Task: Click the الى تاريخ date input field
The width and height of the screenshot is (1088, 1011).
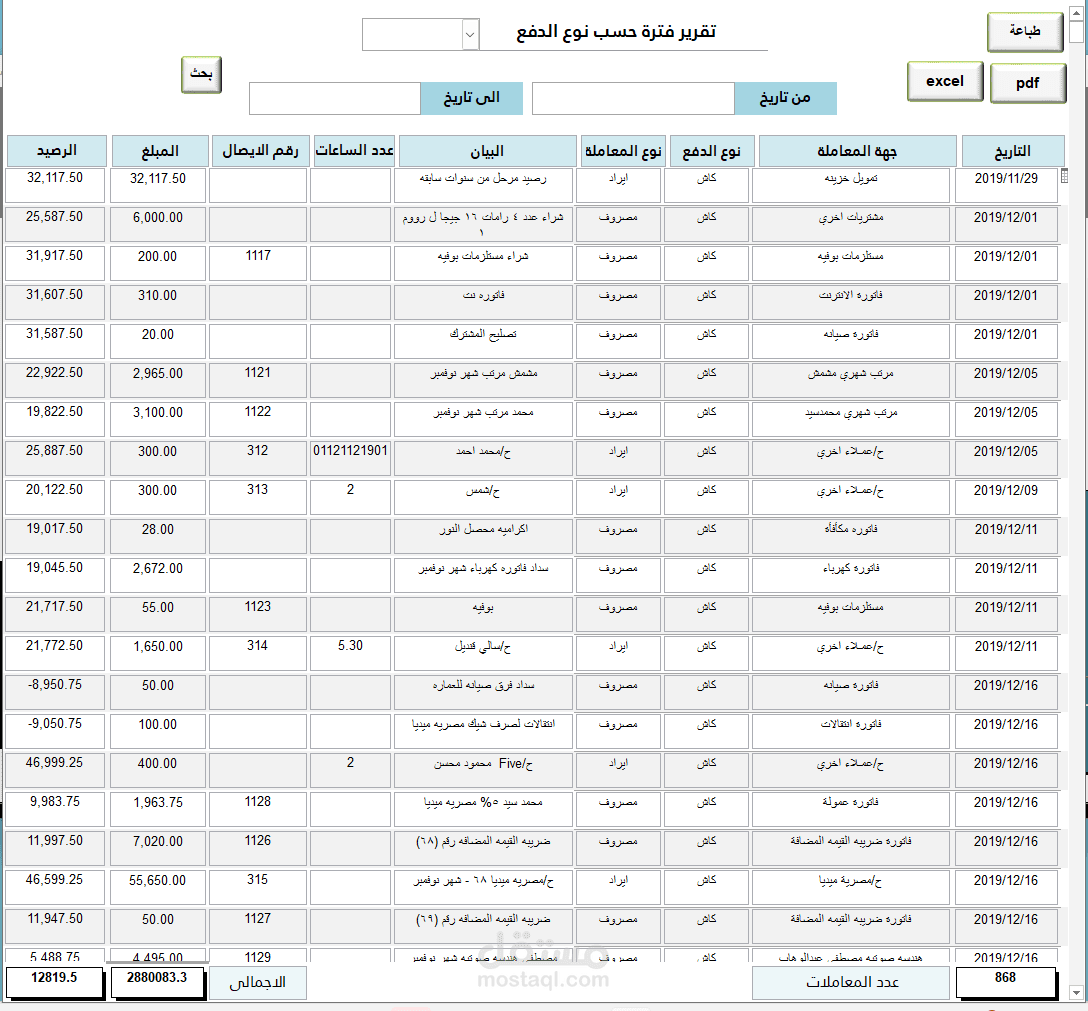Action: [x=334, y=98]
